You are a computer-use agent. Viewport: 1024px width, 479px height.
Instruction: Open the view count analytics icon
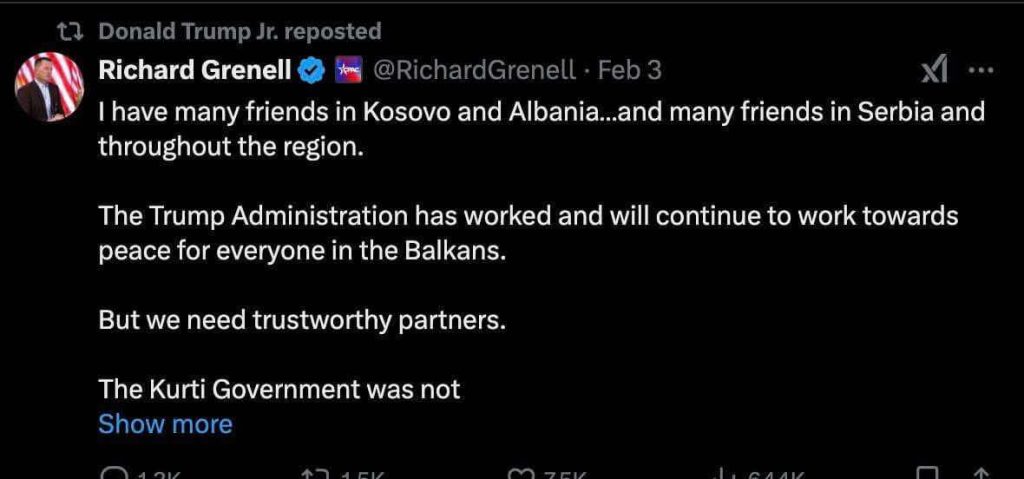724,473
